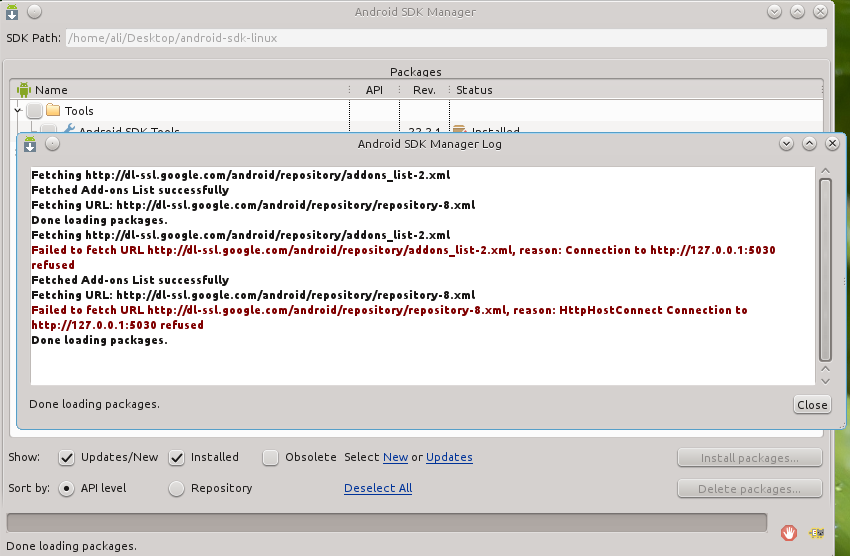
Task: Select the Repository sort option
Action: [x=176, y=489]
